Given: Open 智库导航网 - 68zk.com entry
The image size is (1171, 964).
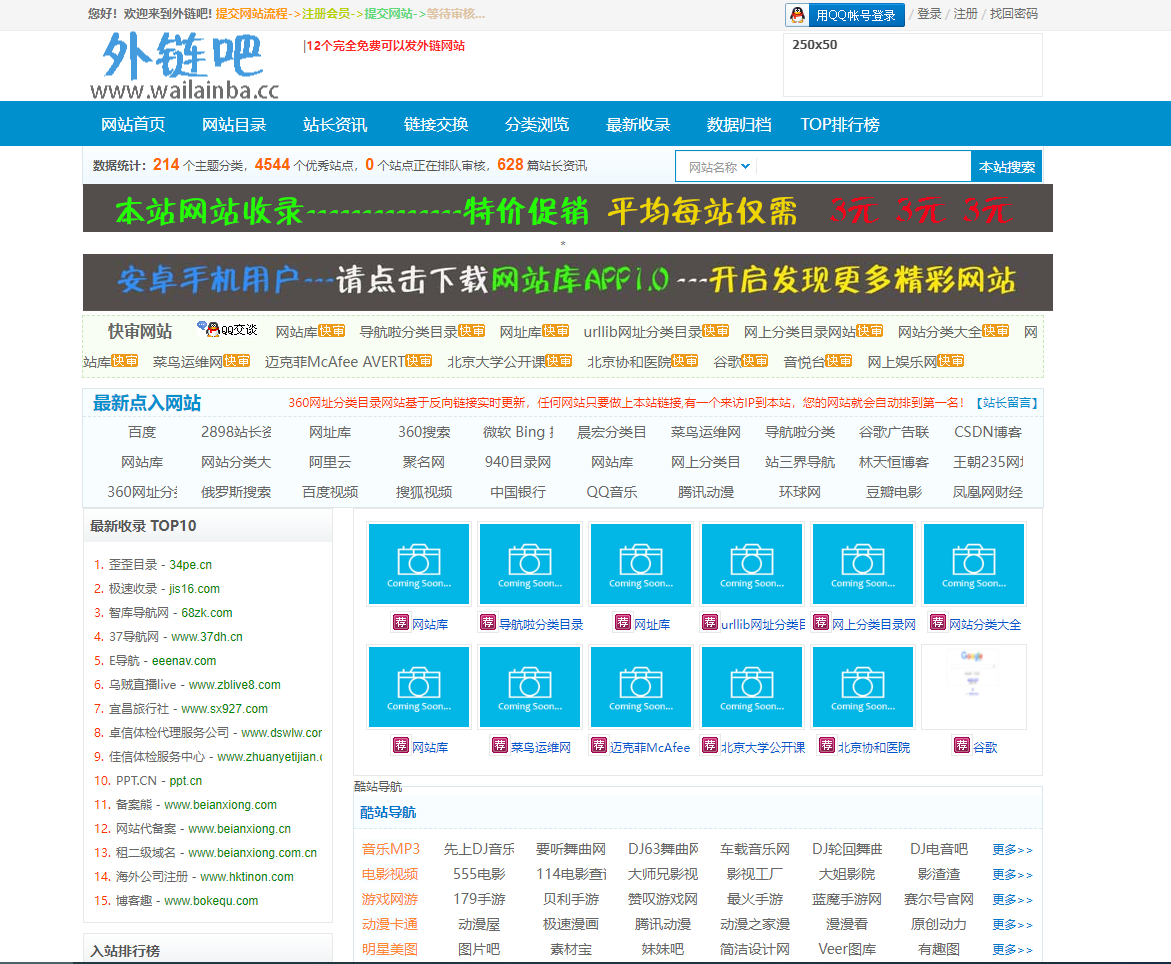Looking at the screenshot, I should [170, 612].
